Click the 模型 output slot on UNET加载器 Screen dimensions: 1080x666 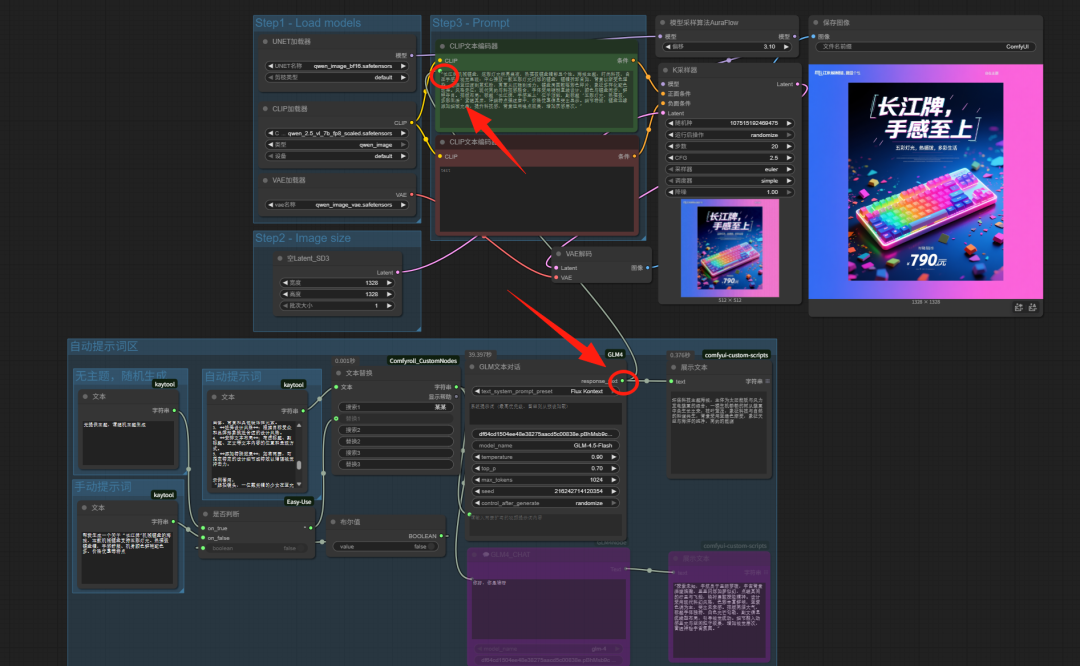[412, 55]
